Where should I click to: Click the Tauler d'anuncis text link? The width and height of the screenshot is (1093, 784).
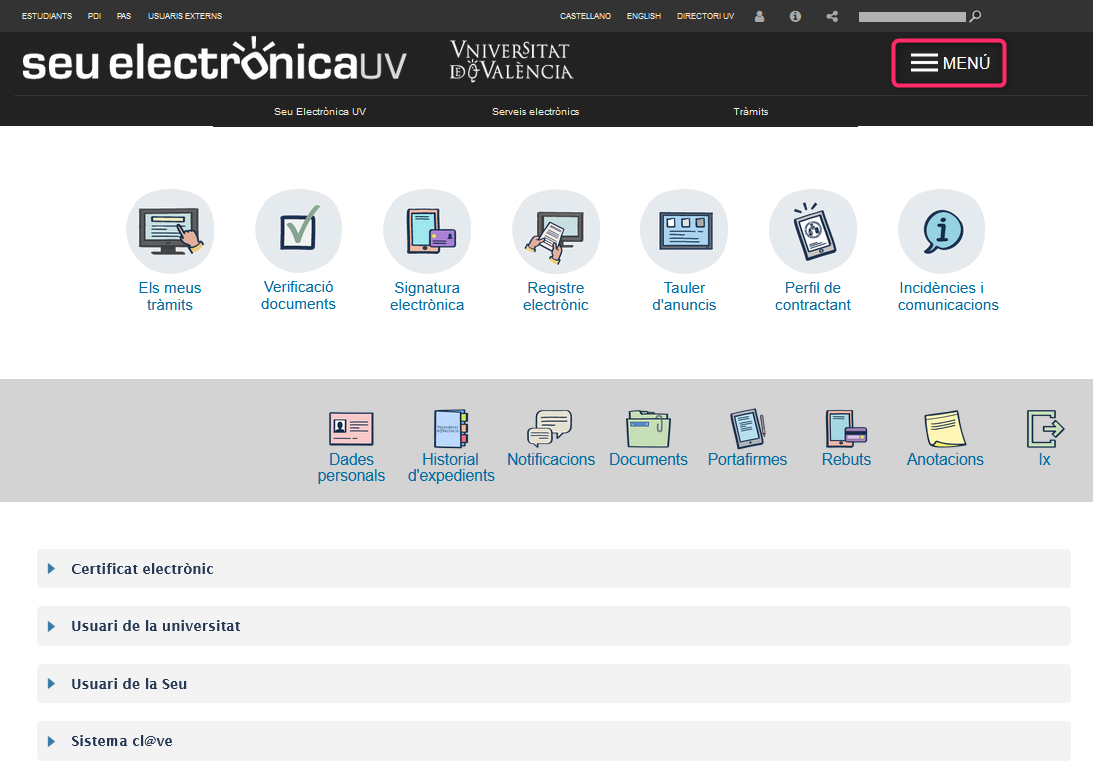point(684,296)
